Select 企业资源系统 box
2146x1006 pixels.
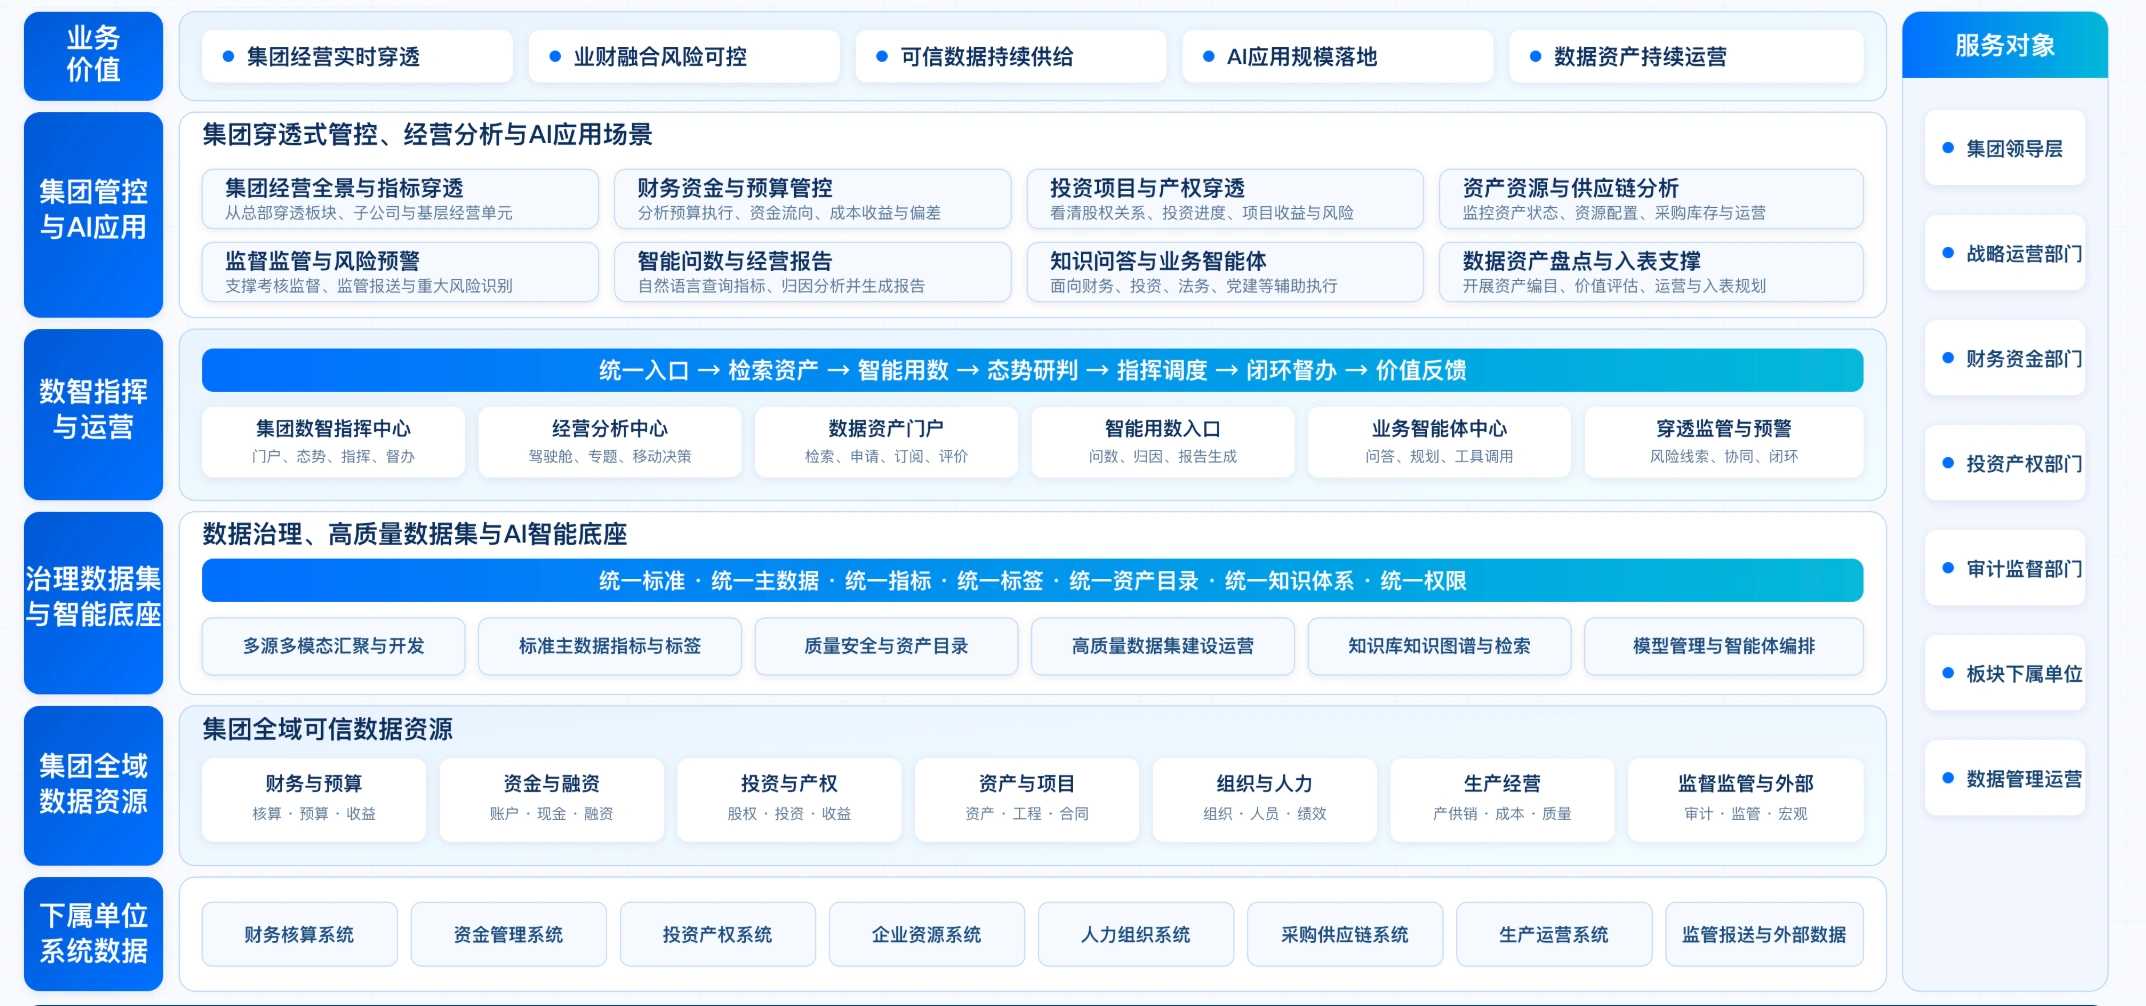point(926,934)
